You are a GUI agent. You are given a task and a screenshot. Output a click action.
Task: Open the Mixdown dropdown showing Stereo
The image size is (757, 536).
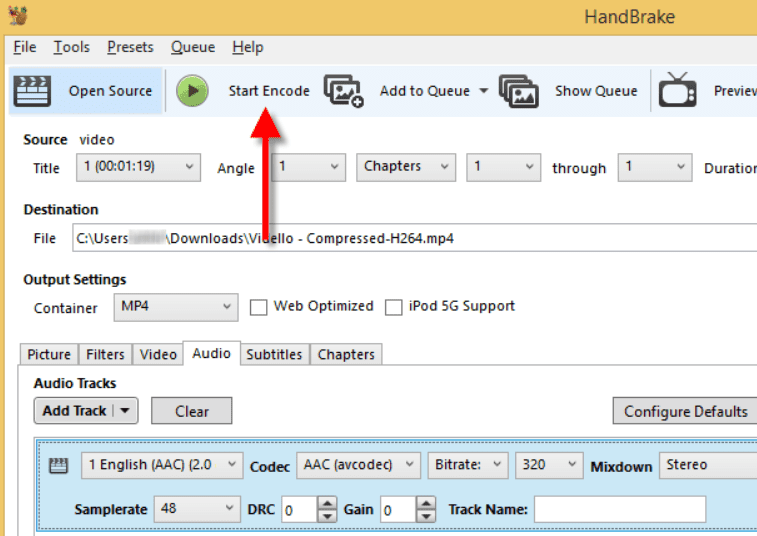[x=708, y=465]
